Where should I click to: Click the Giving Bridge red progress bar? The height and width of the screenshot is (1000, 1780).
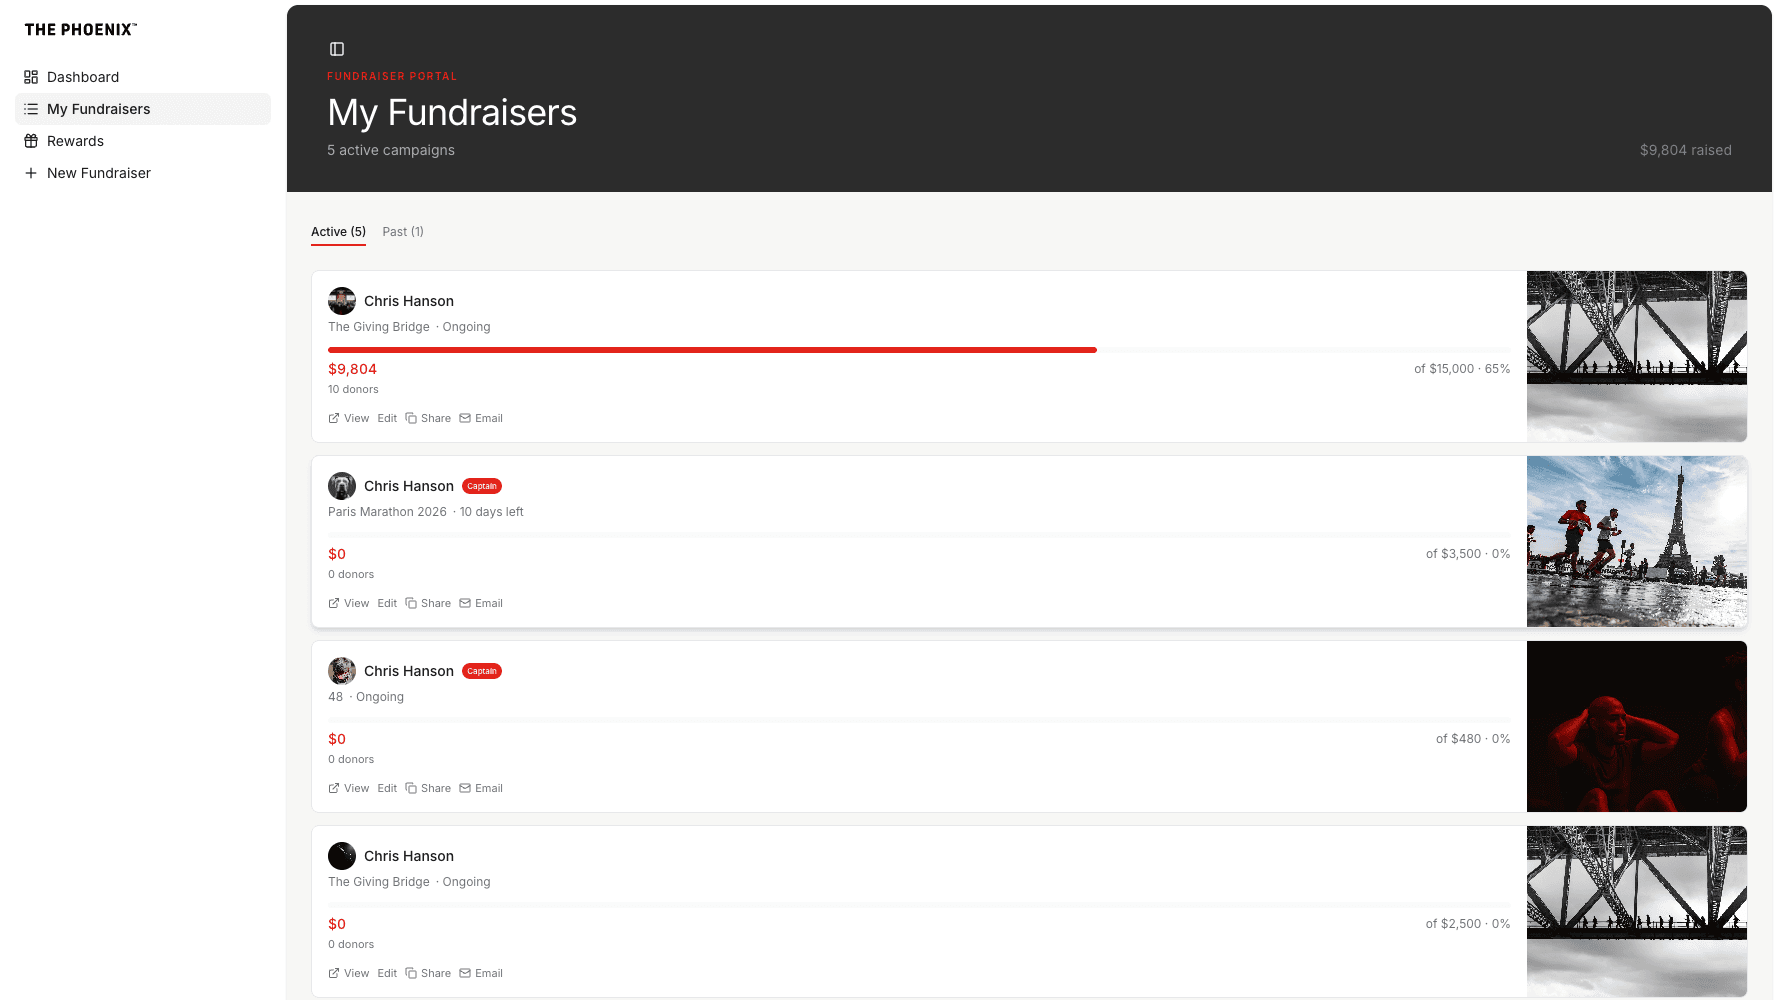tap(712, 350)
